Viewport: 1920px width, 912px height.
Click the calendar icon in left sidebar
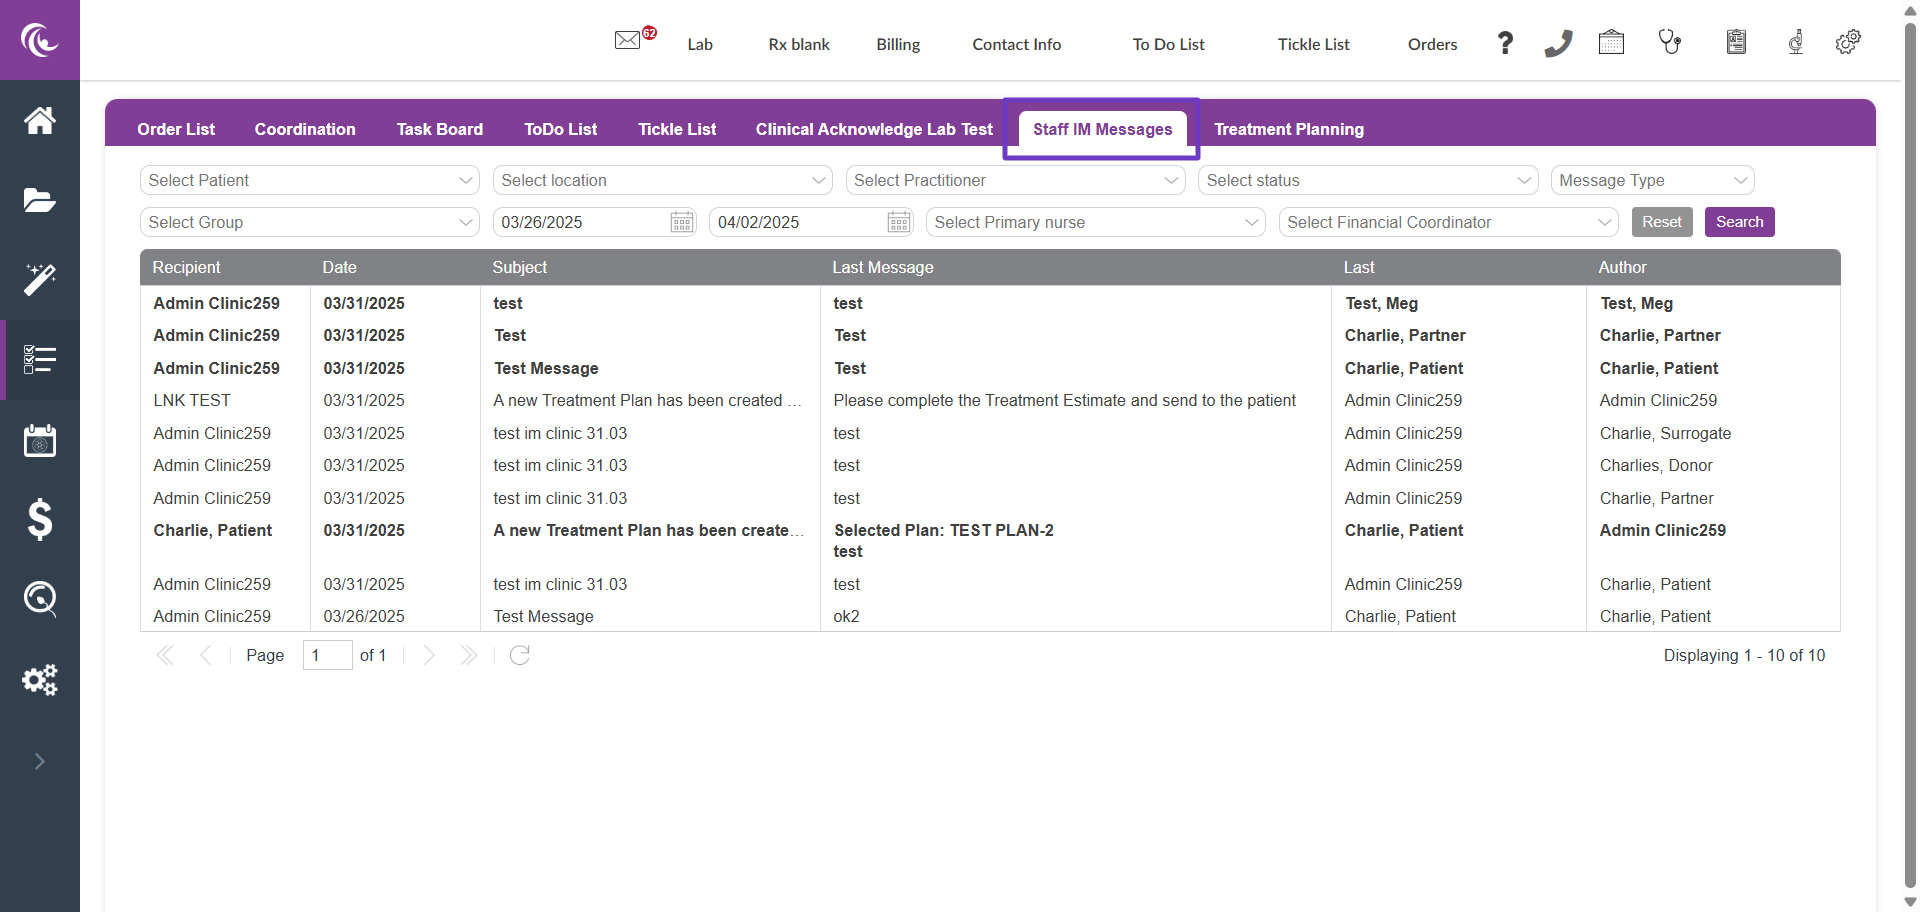(x=40, y=440)
